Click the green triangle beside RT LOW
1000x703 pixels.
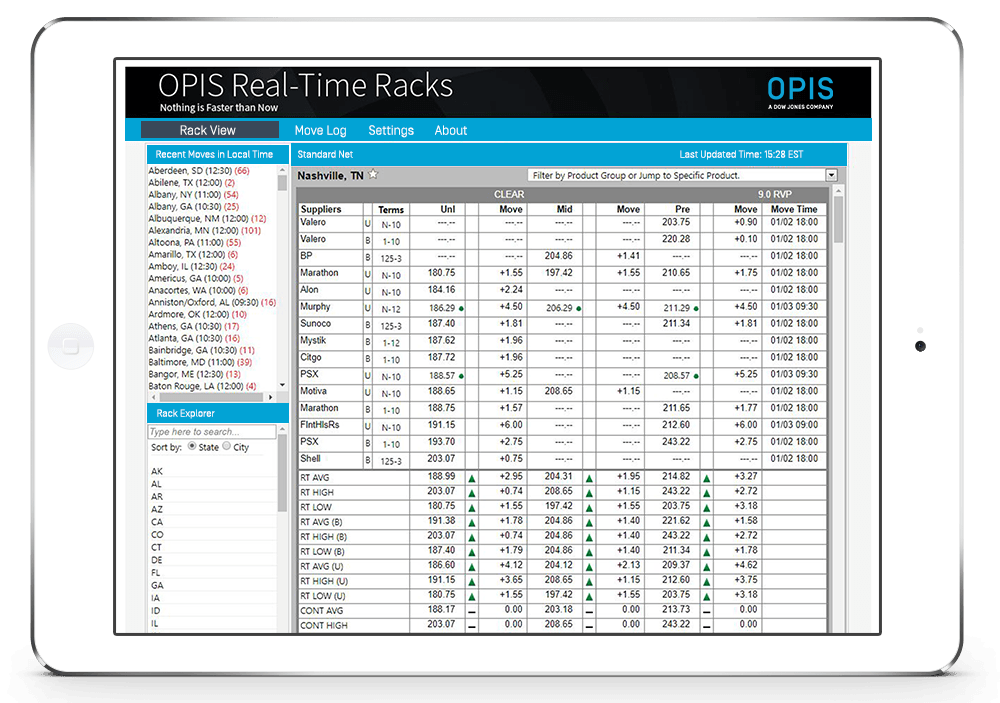tap(472, 506)
